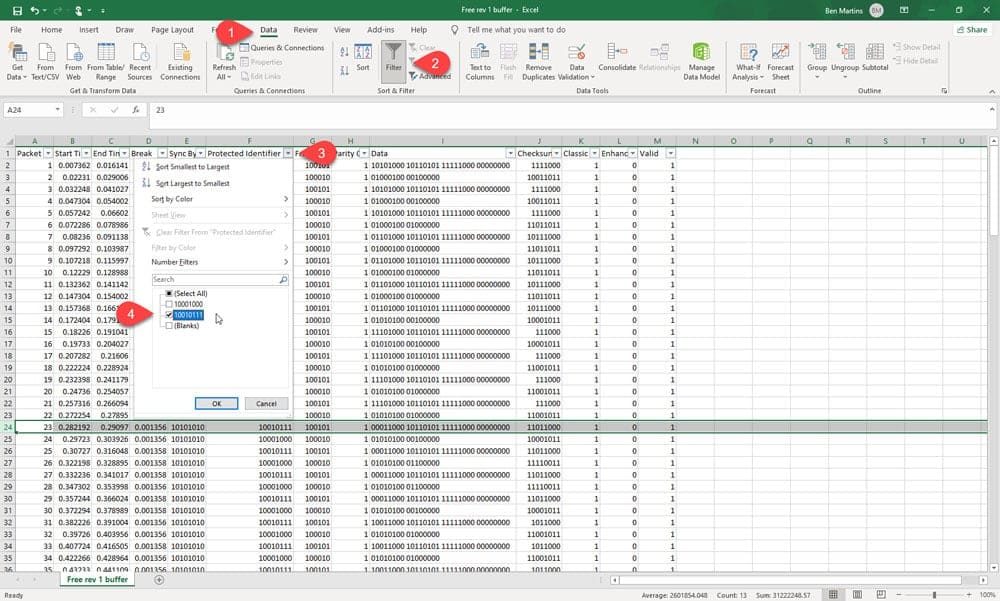Open Get Data in ribbon
The height and width of the screenshot is (601, 1000).
click(x=17, y=62)
